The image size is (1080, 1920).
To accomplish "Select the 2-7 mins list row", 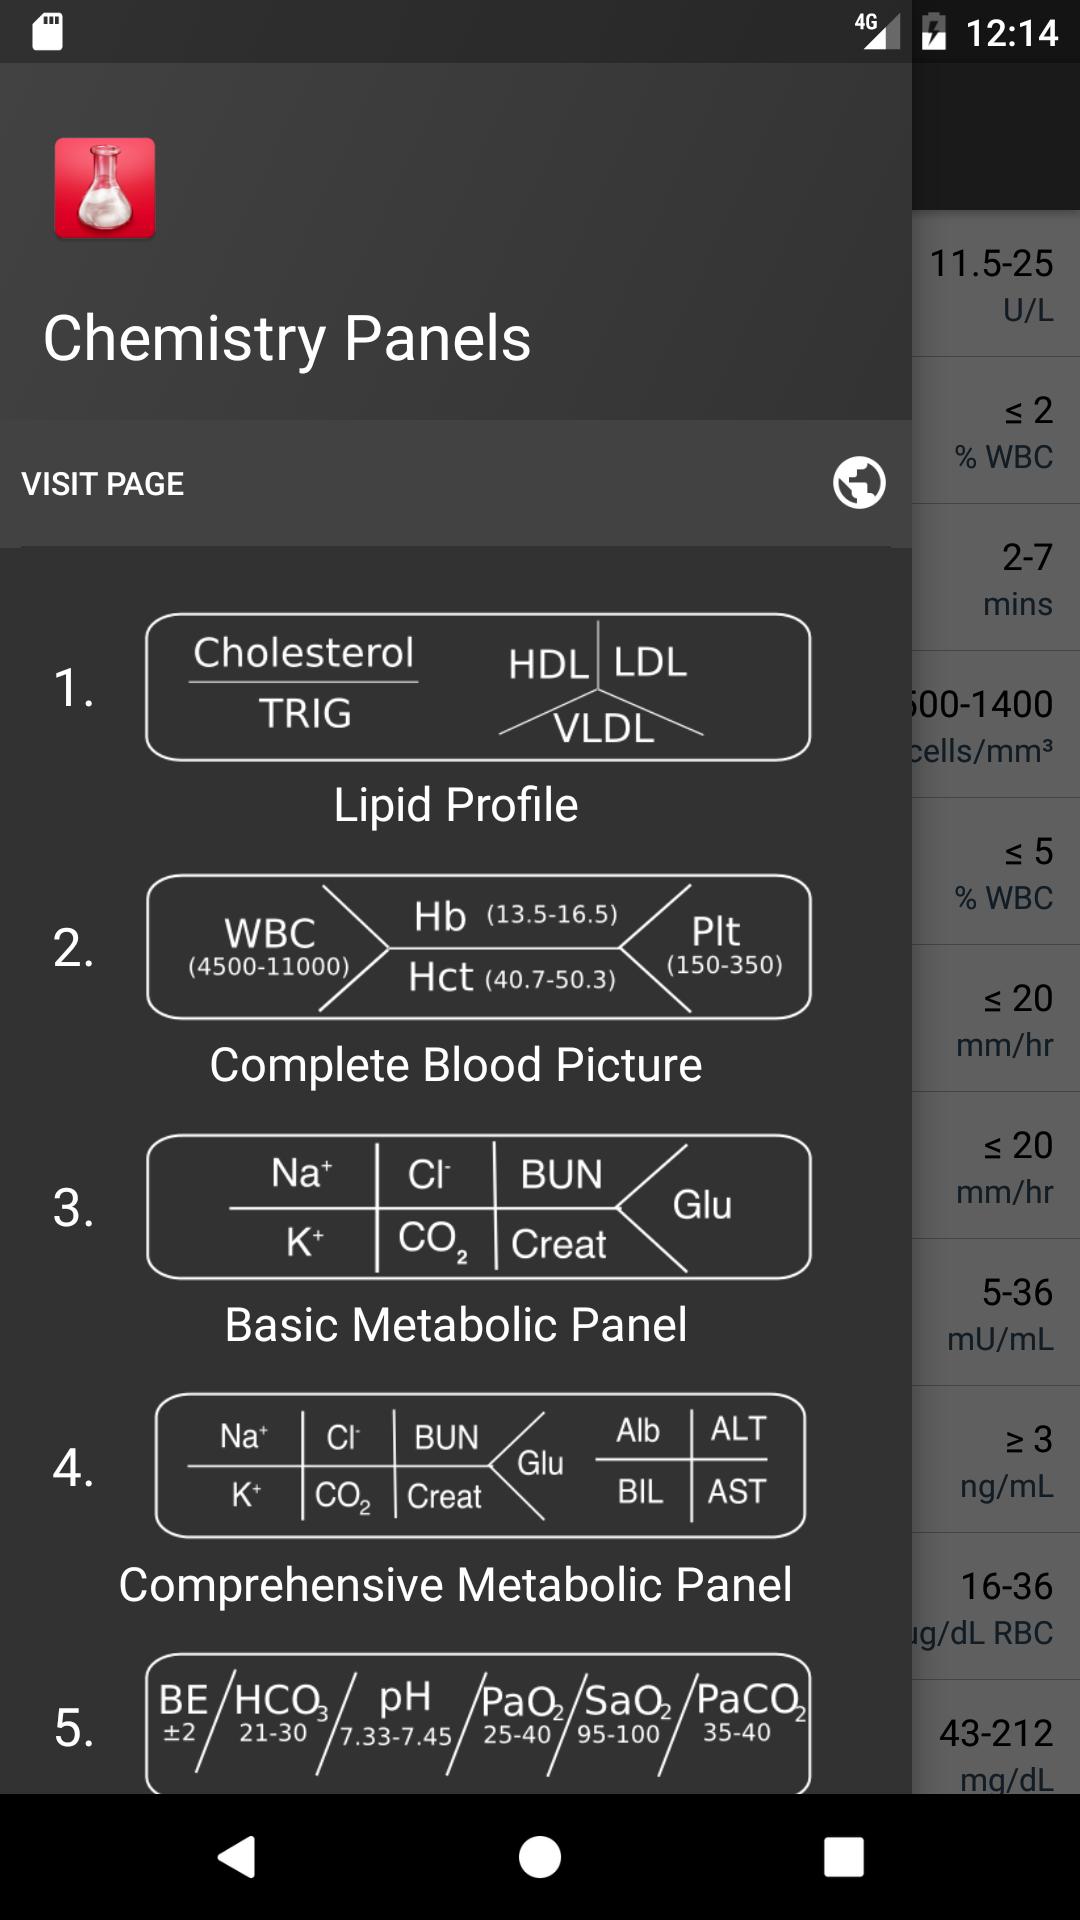I will (x=996, y=578).
